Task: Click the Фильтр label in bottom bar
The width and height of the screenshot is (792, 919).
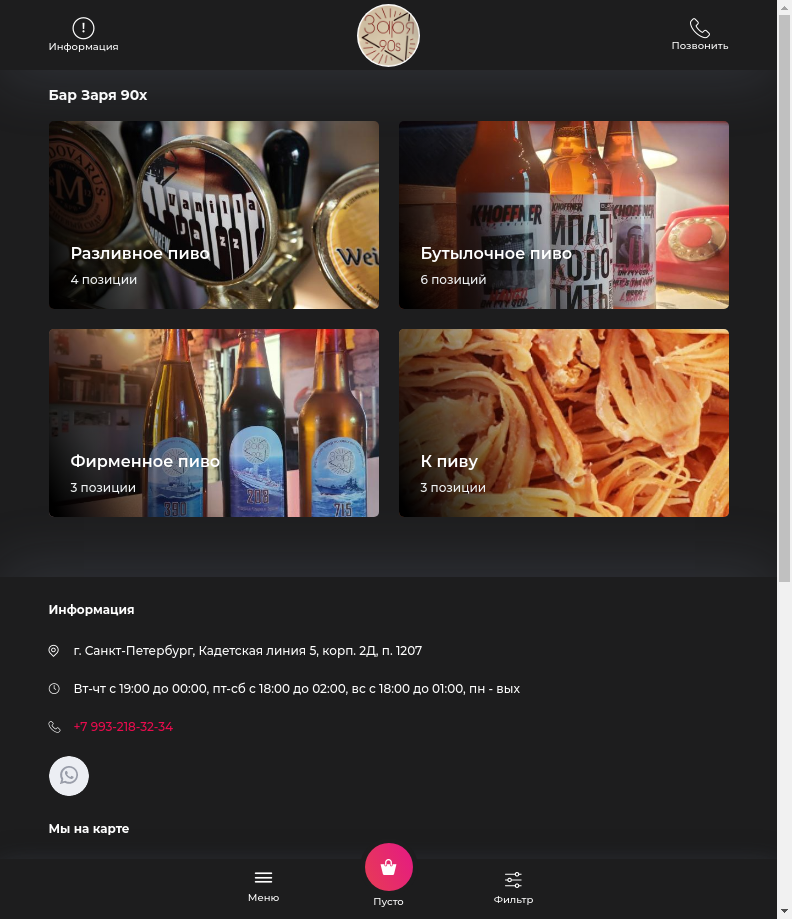Action: pyautogui.click(x=513, y=900)
